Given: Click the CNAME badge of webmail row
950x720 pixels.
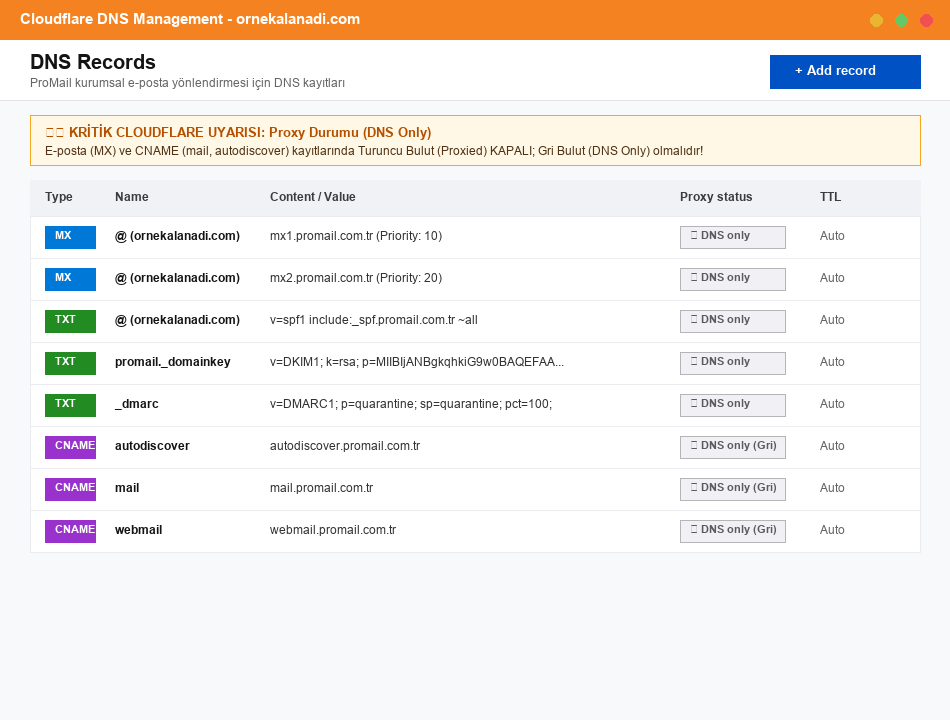Looking at the screenshot, I should pyautogui.click(x=70, y=531).
